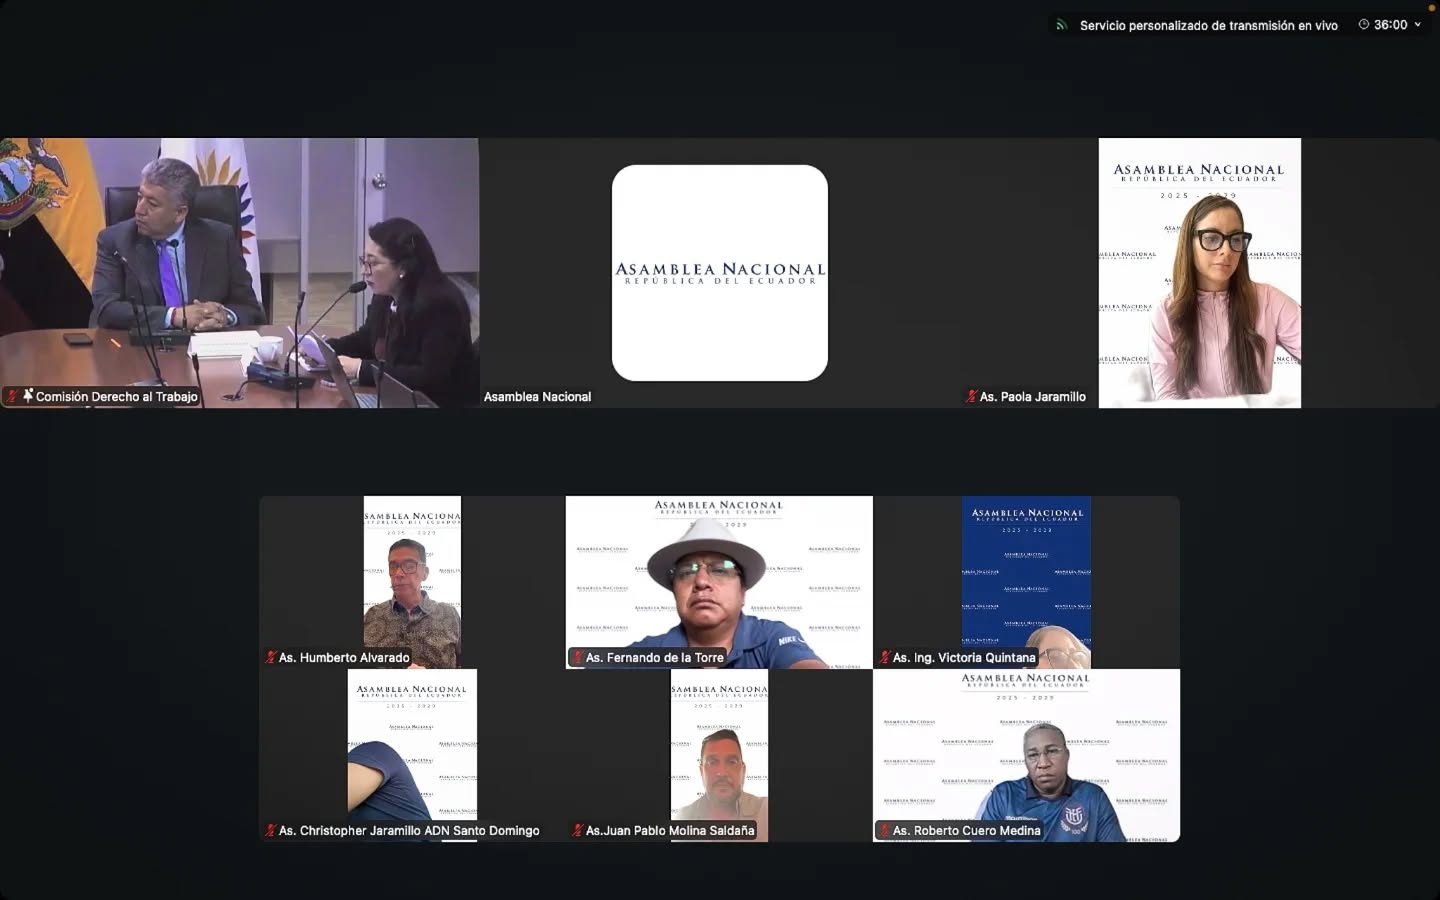Click the clock icon beside the 36:00 timer
Image resolution: width=1440 pixels, height=900 pixels.
(x=1363, y=25)
